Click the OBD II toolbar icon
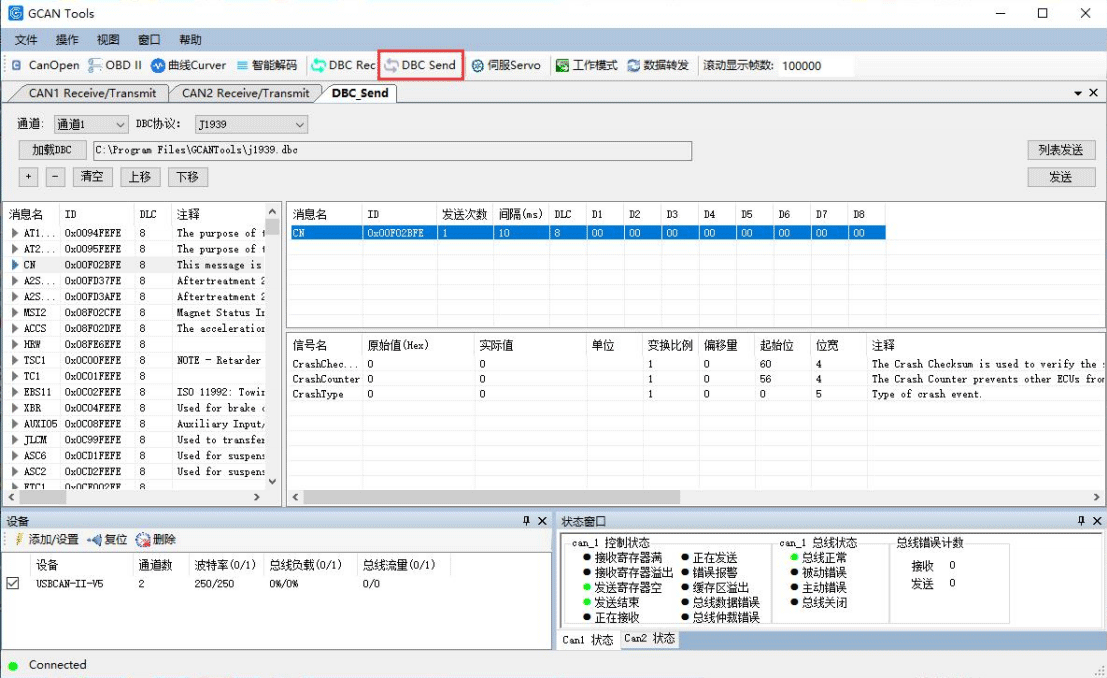Image resolution: width=1107 pixels, height=678 pixels. [x=115, y=65]
